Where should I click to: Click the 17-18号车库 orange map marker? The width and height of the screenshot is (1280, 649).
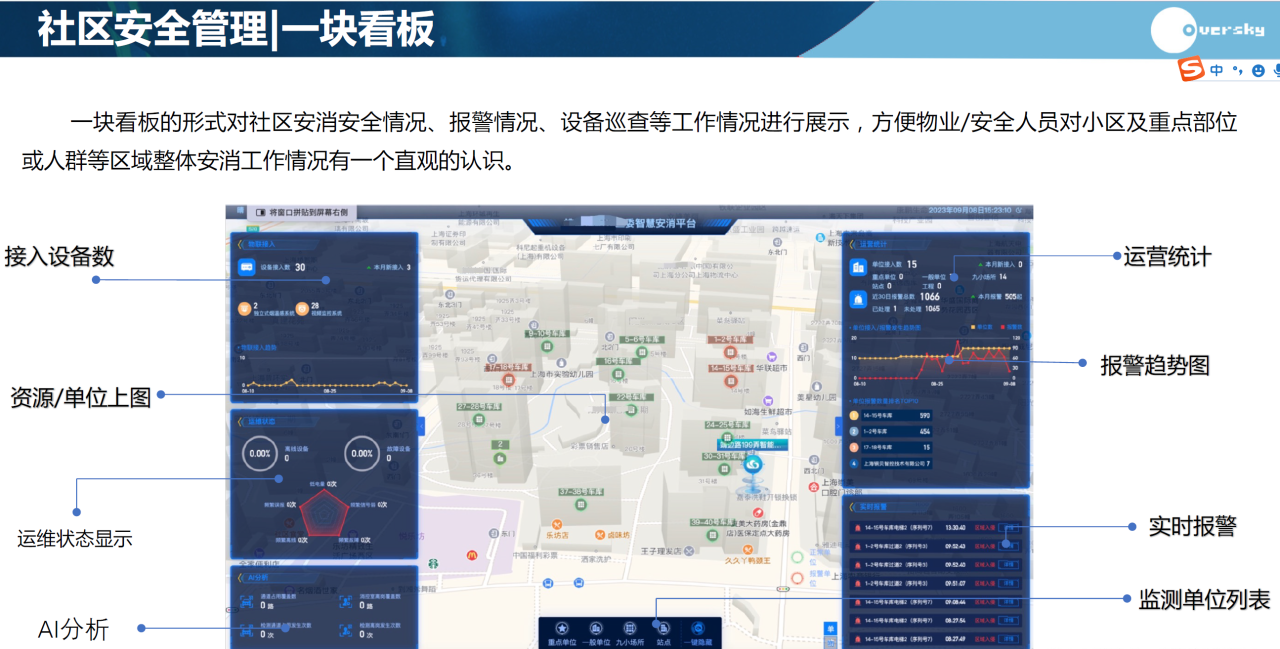pyautogui.click(x=508, y=379)
